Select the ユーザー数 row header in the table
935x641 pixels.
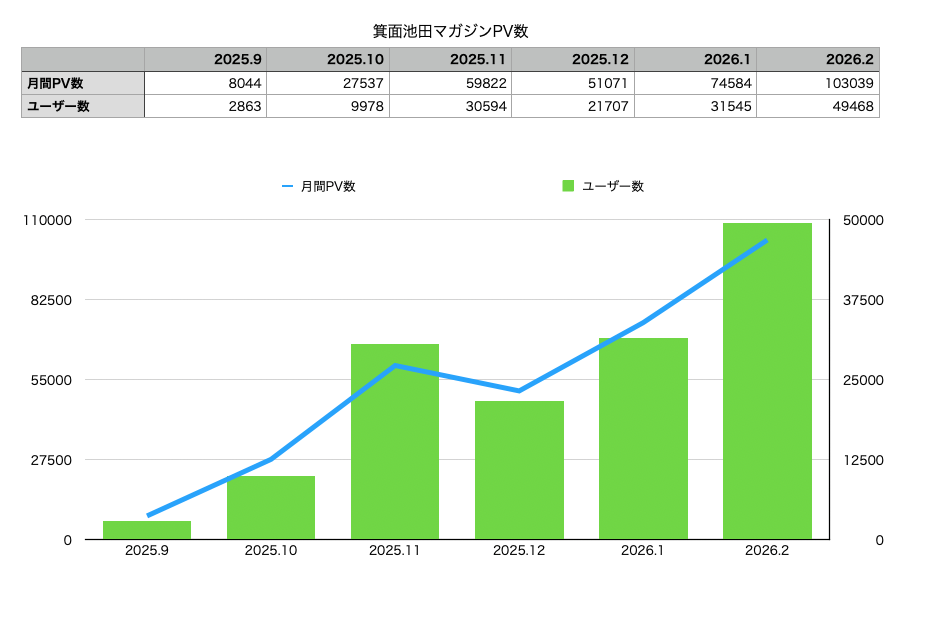click(83, 106)
